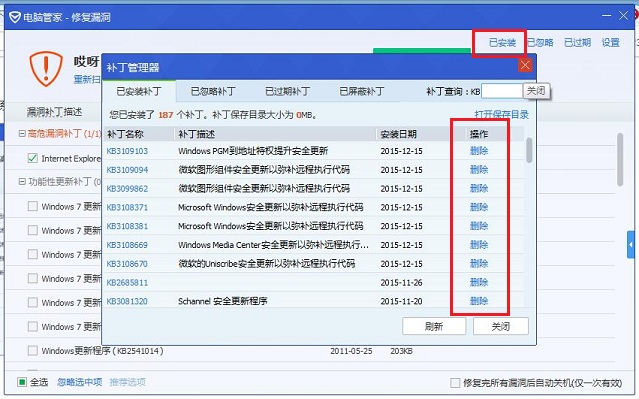Delete patch KB3108381

(479, 226)
